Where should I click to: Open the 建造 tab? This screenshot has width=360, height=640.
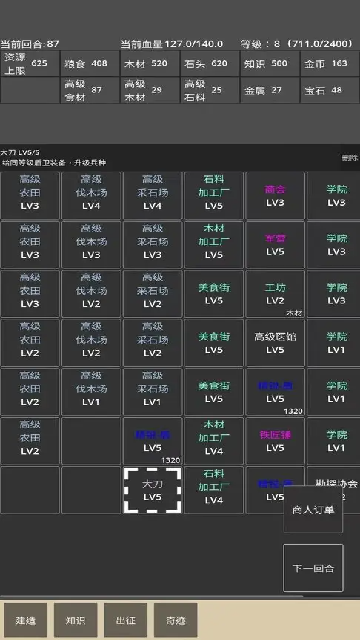pos(26,620)
